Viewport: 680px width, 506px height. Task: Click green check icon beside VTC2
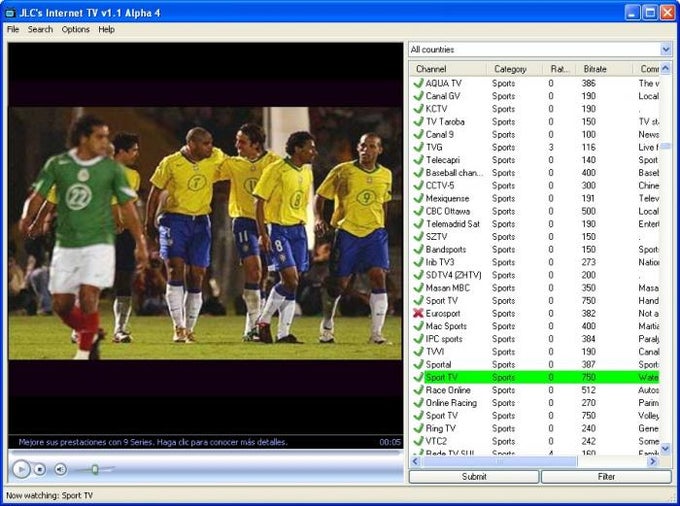pos(418,441)
